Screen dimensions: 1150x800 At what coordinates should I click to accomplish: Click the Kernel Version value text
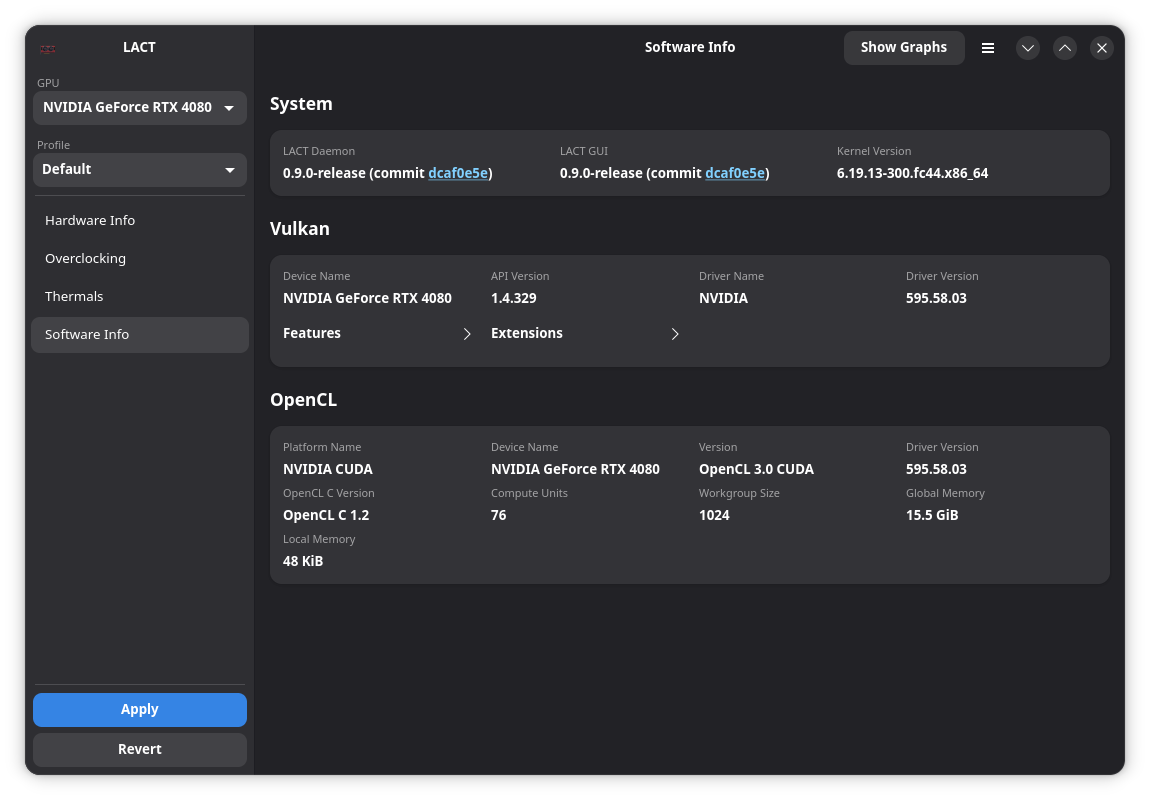pos(912,173)
